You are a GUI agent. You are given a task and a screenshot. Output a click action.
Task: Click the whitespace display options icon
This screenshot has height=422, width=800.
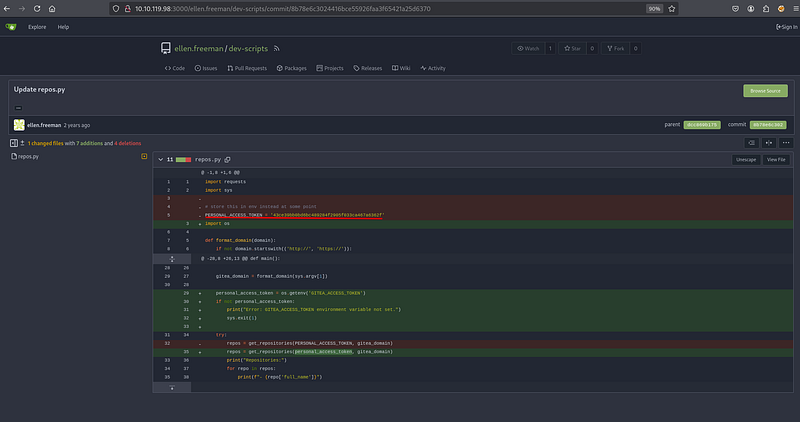click(750, 143)
